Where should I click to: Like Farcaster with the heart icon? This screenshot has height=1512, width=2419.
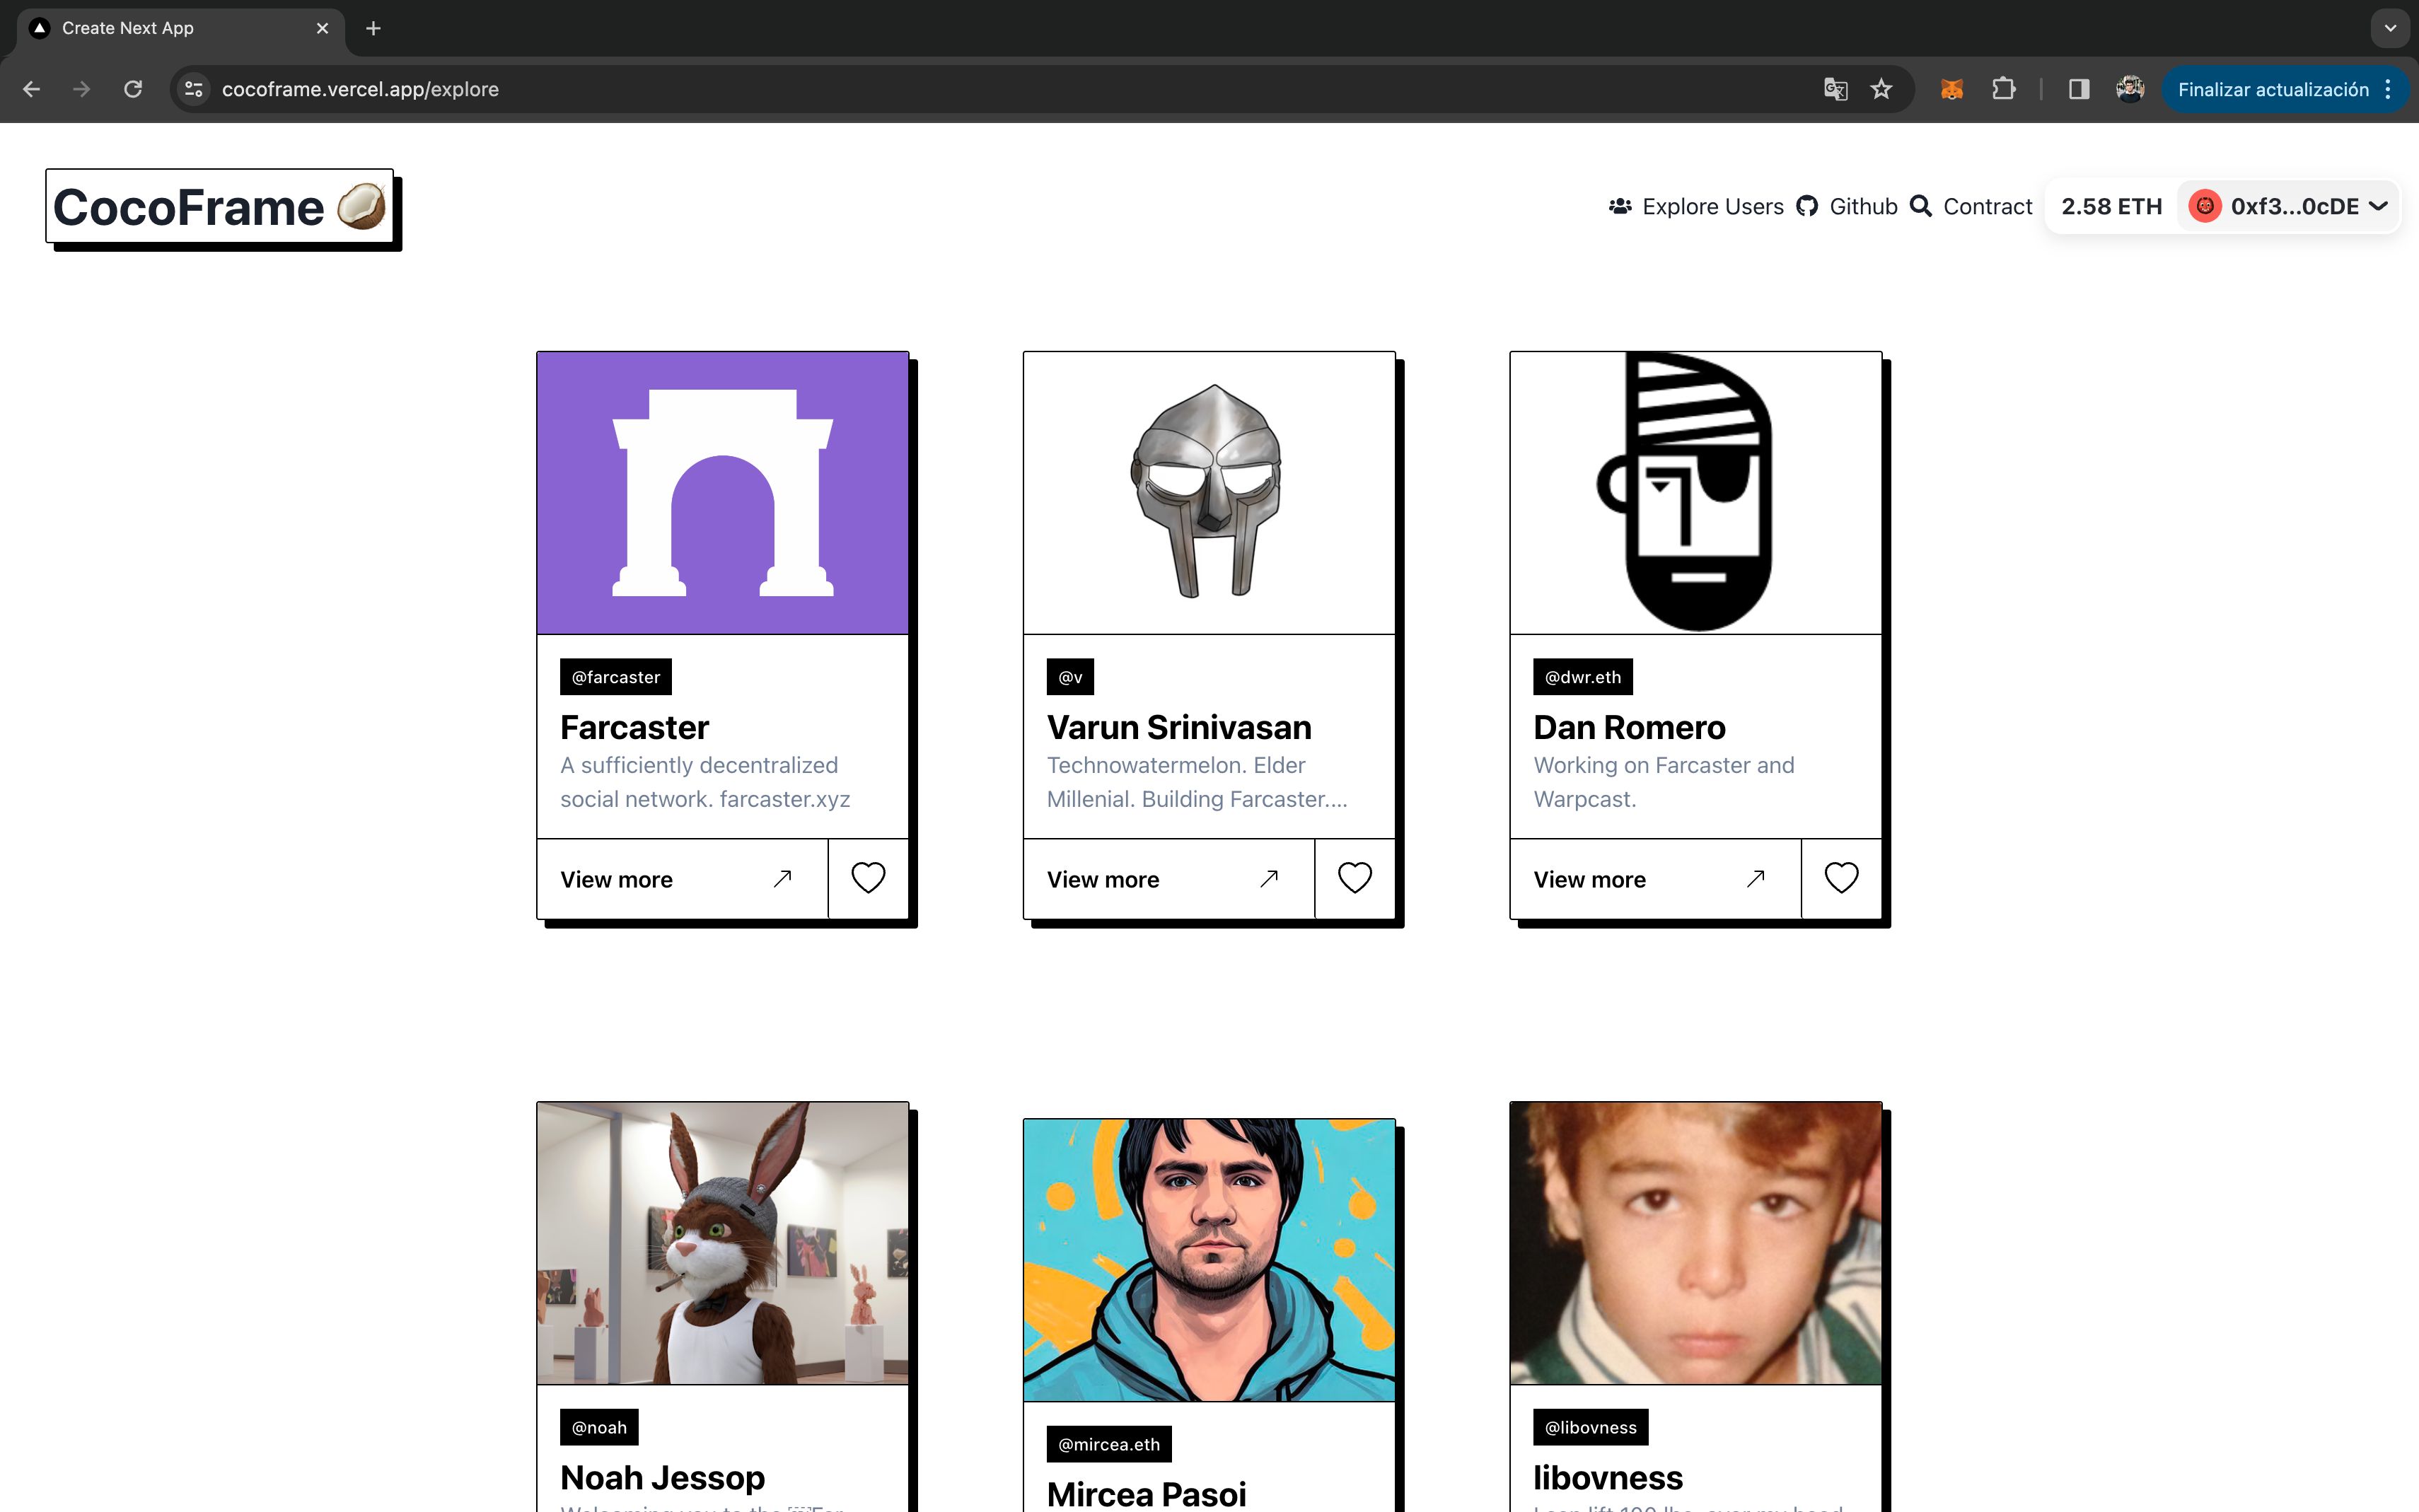pyautogui.click(x=868, y=878)
